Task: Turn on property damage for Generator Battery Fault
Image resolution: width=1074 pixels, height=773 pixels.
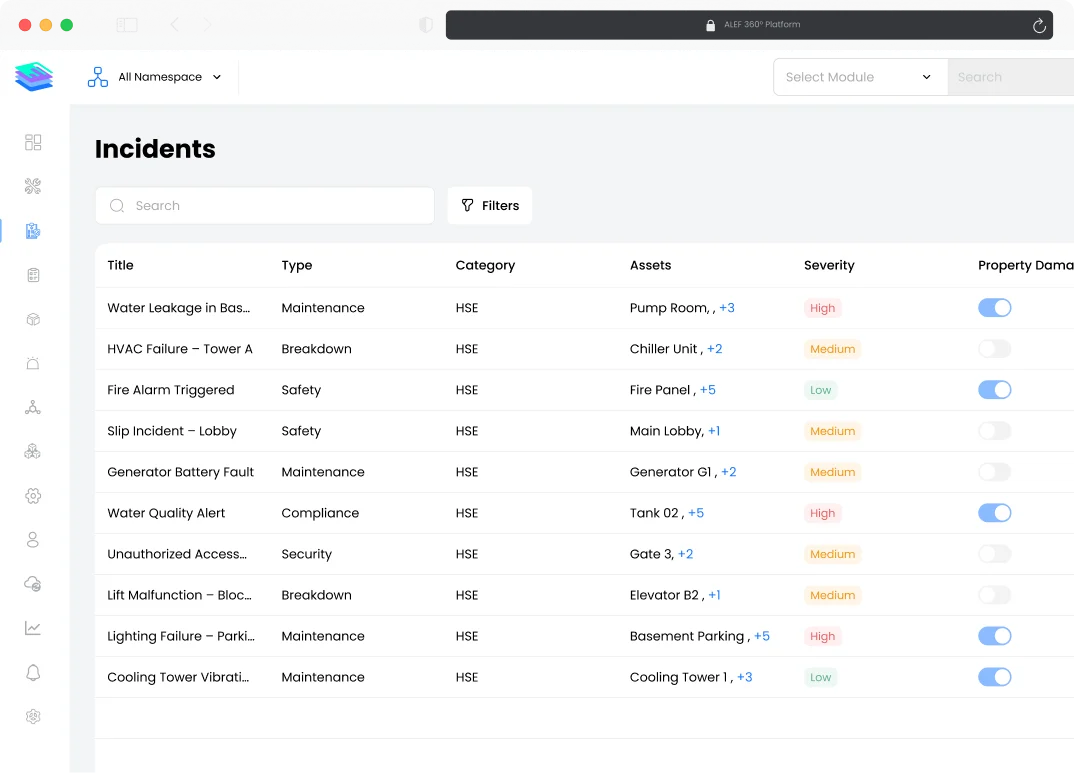Action: coord(995,472)
